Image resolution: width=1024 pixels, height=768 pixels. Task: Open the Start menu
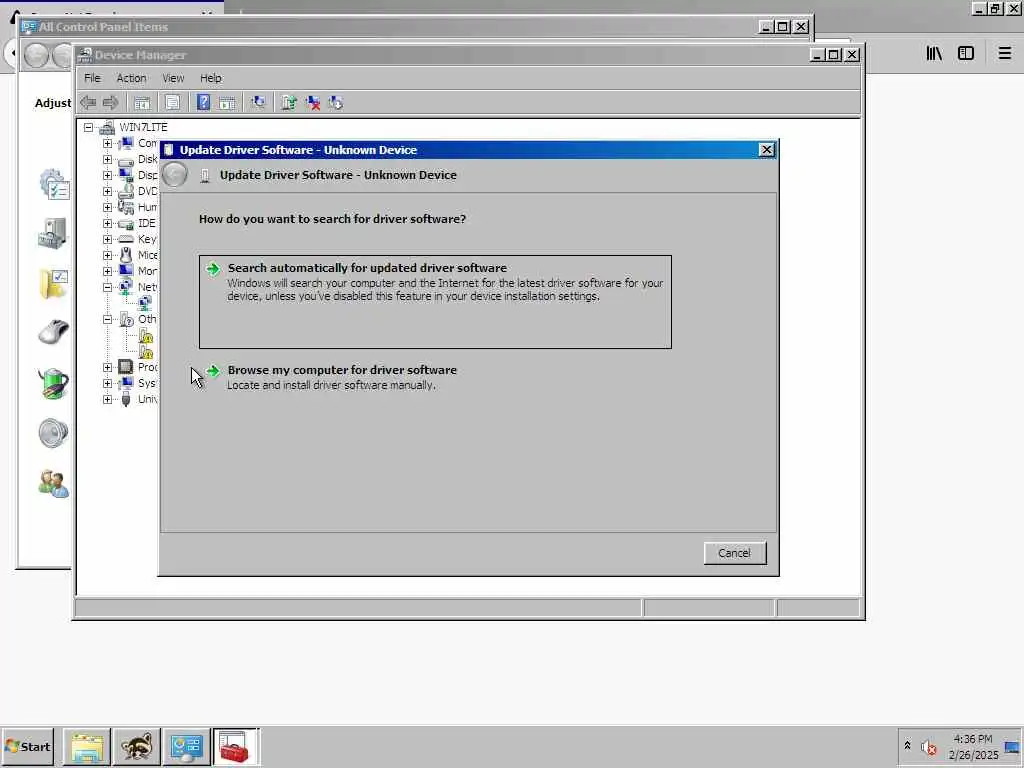(27, 746)
